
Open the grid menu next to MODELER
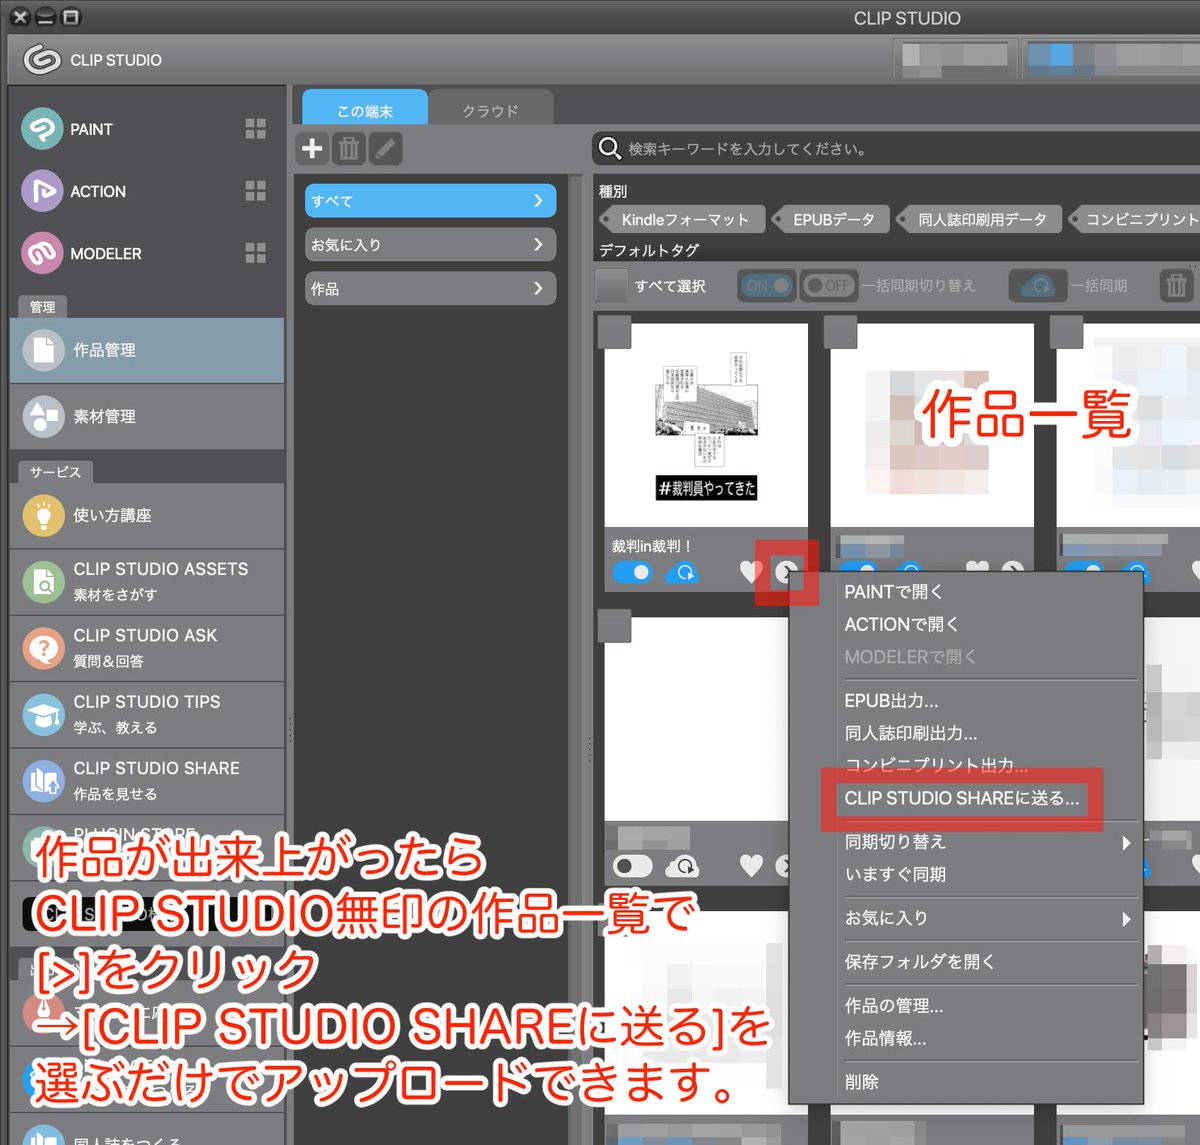(x=256, y=253)
